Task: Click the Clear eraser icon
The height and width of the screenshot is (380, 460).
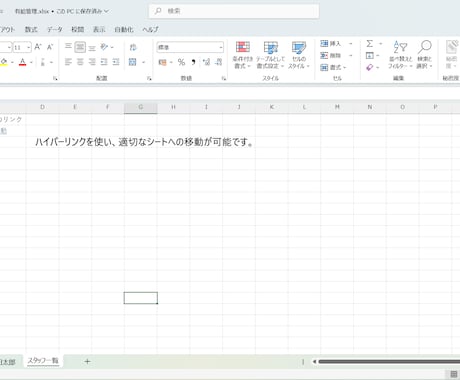Action: (x=369, y=67)
